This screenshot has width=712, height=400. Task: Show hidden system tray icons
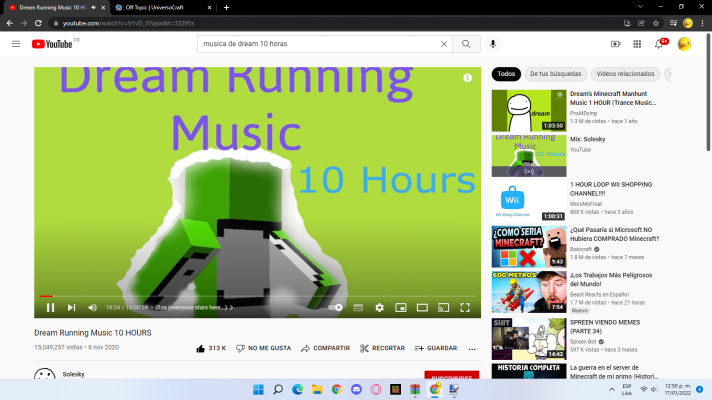[x=612, y=390]
